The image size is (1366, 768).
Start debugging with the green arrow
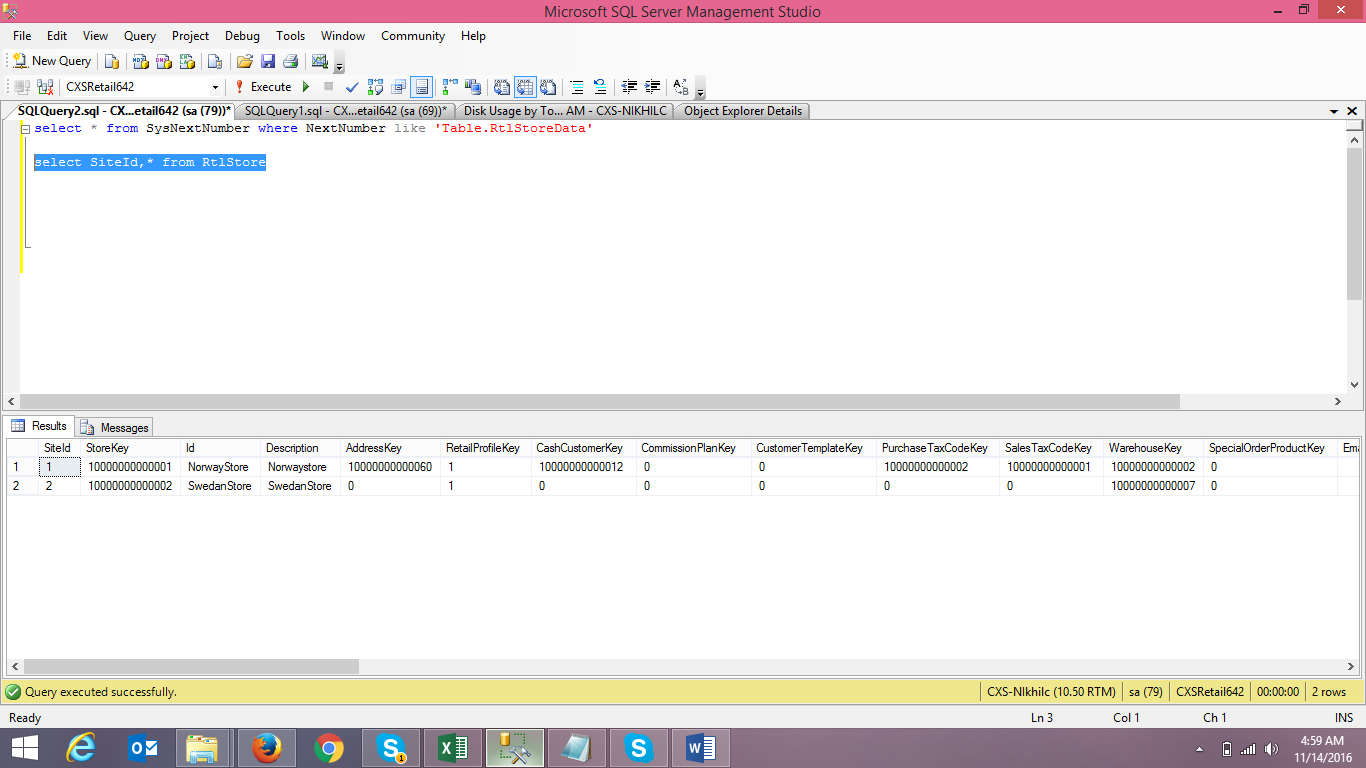pyautogui.click(x=306, y=87)
